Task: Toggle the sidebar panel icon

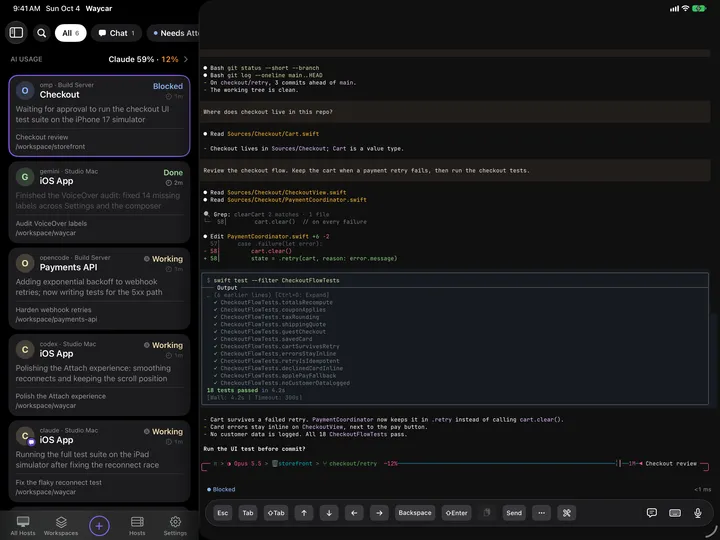Action: 16,33
